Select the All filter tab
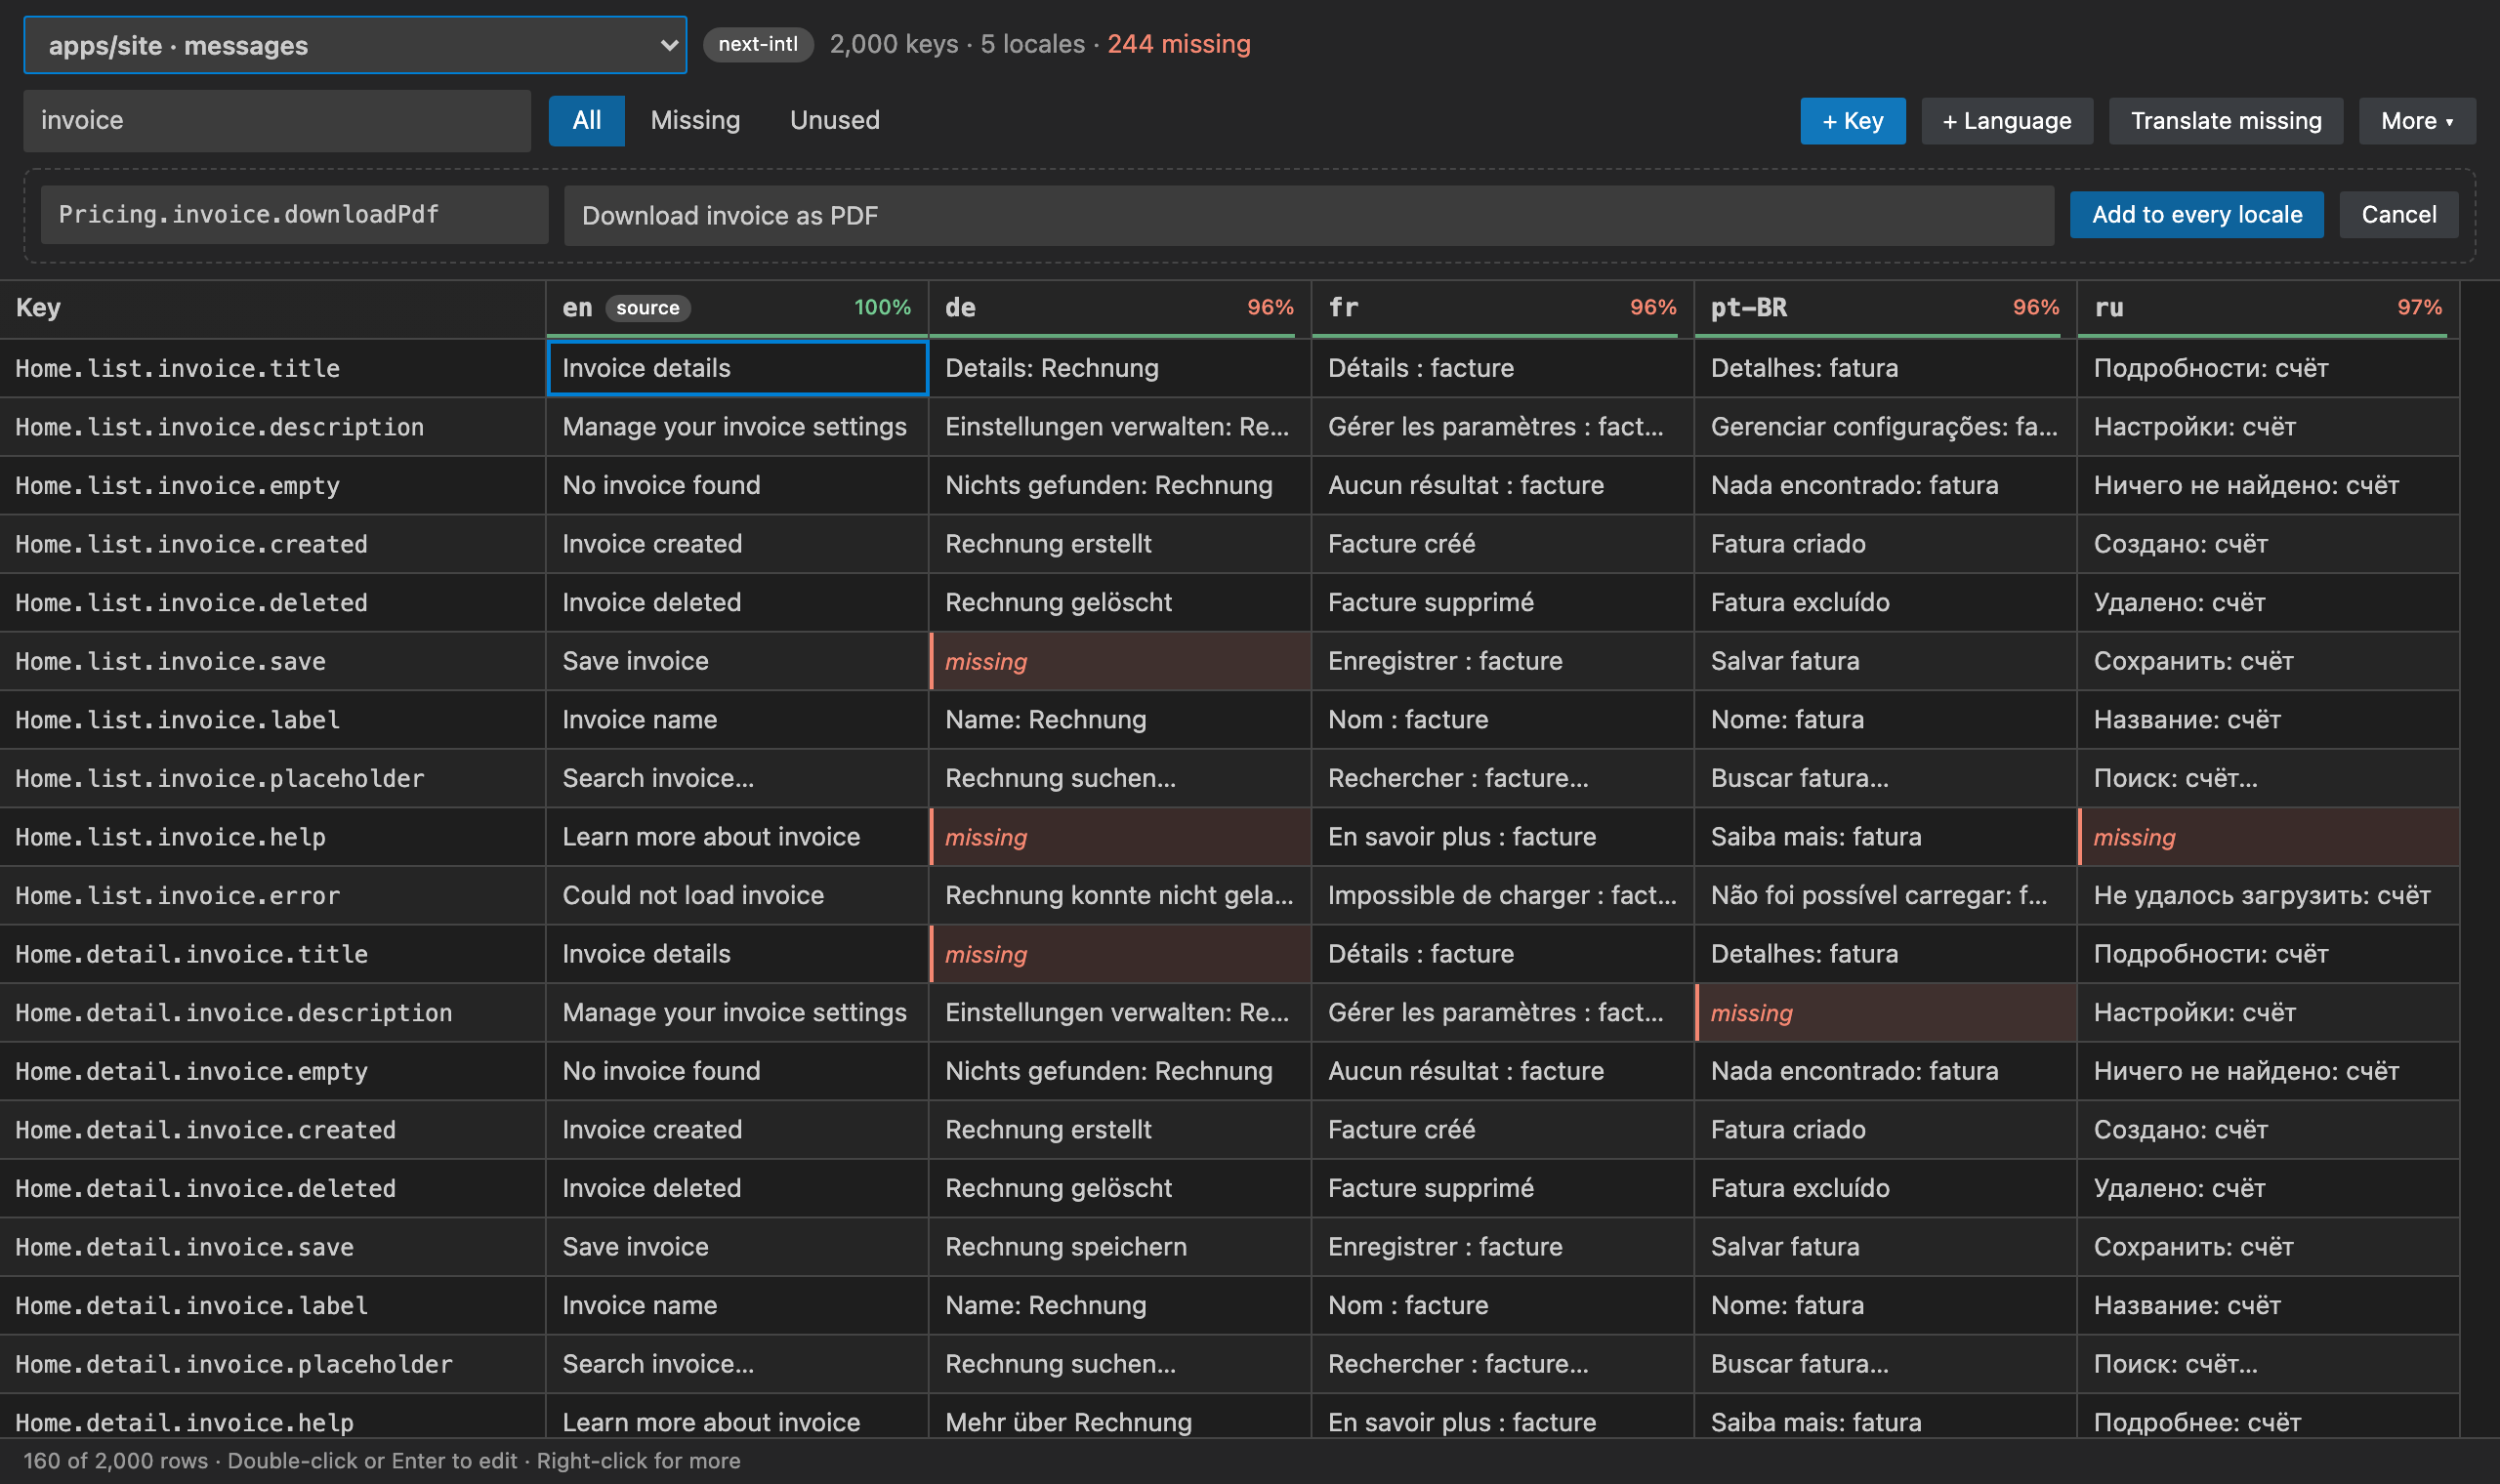The height and width of the screenshot is (1484, 2500). point(587,121)
